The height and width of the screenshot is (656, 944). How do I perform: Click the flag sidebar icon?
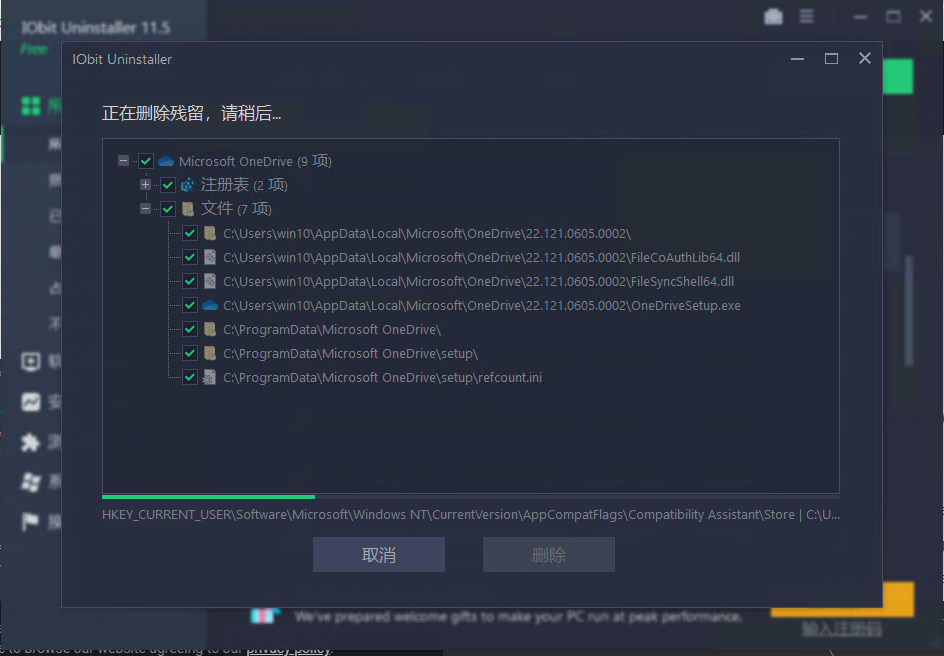pyautogui.click(x=31, y=521)
